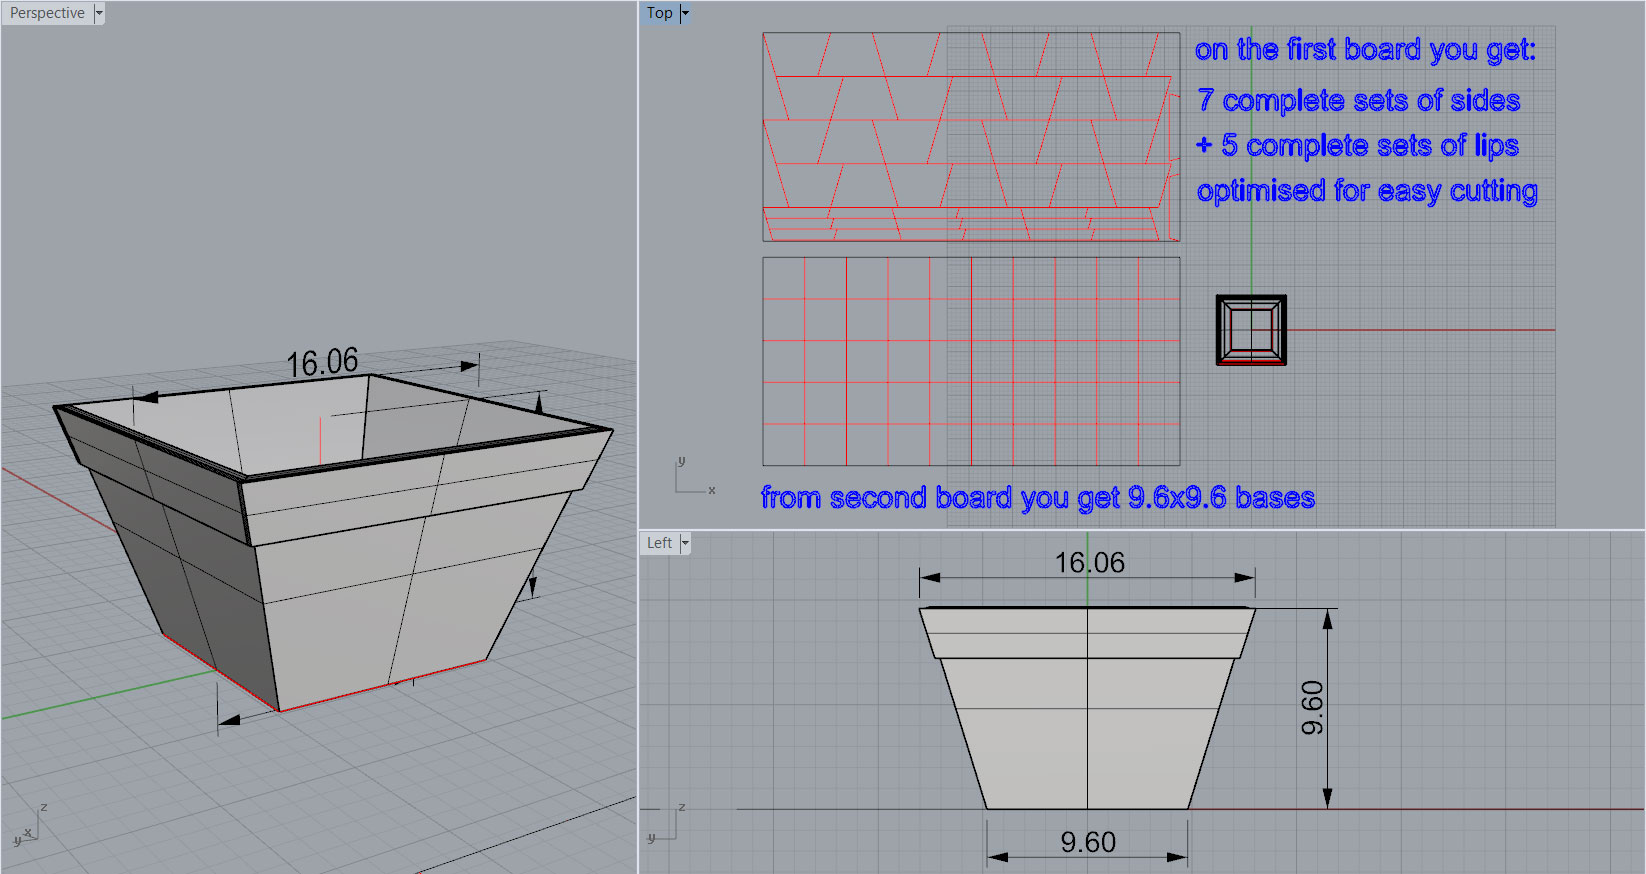Select the vertical 9.60 height dimension
The image size is (1646, 874).
point(1313,707)
